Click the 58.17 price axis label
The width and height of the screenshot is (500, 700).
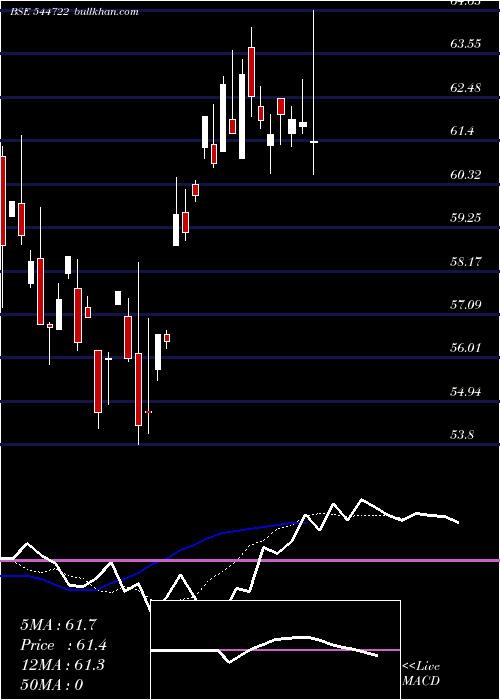click(466, 261)
